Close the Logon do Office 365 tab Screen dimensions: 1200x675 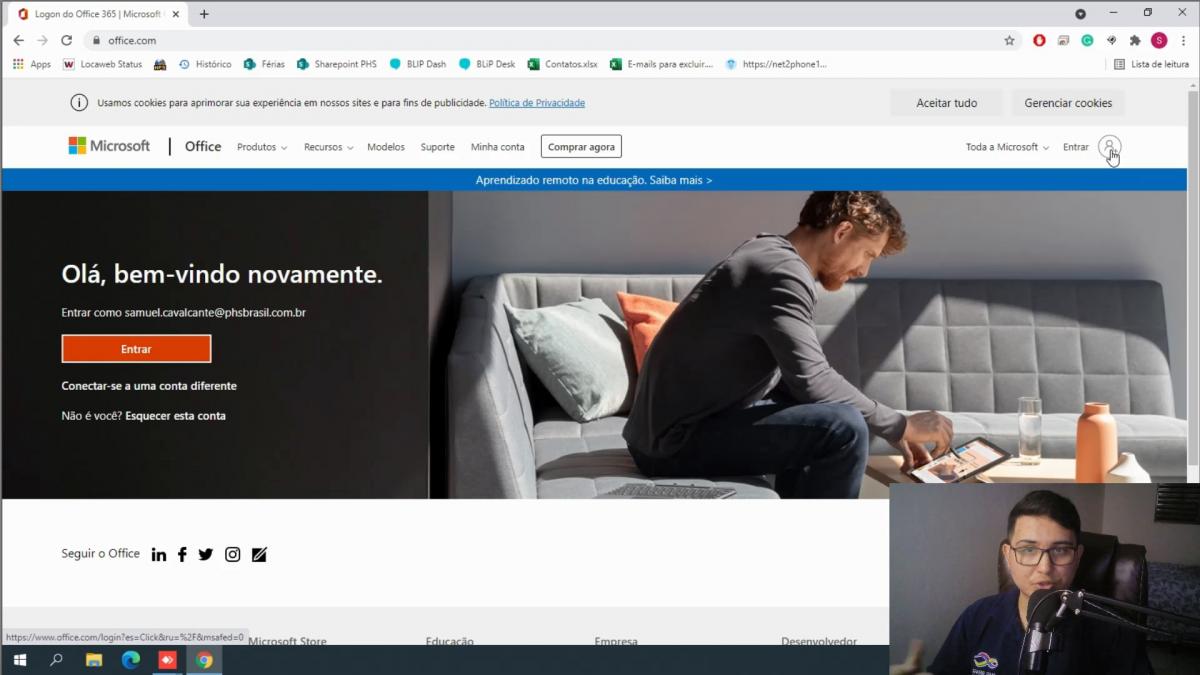coord(176,14)
